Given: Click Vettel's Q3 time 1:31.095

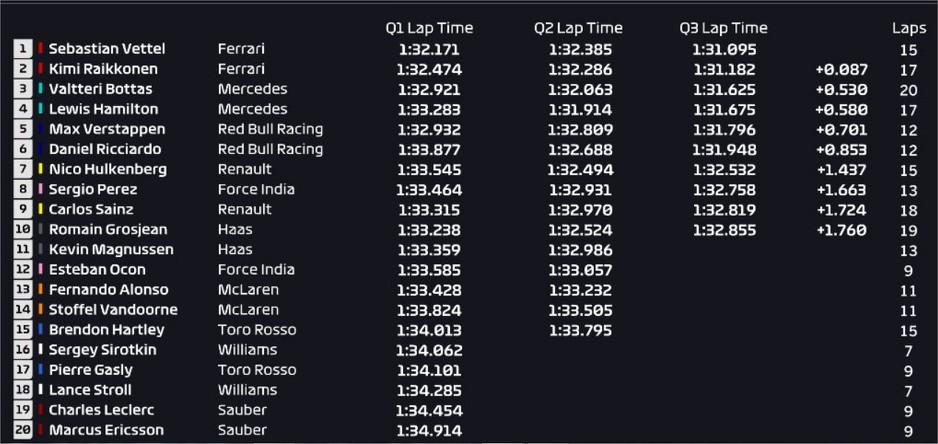Looking at the screenshot, I should [724, 49].
